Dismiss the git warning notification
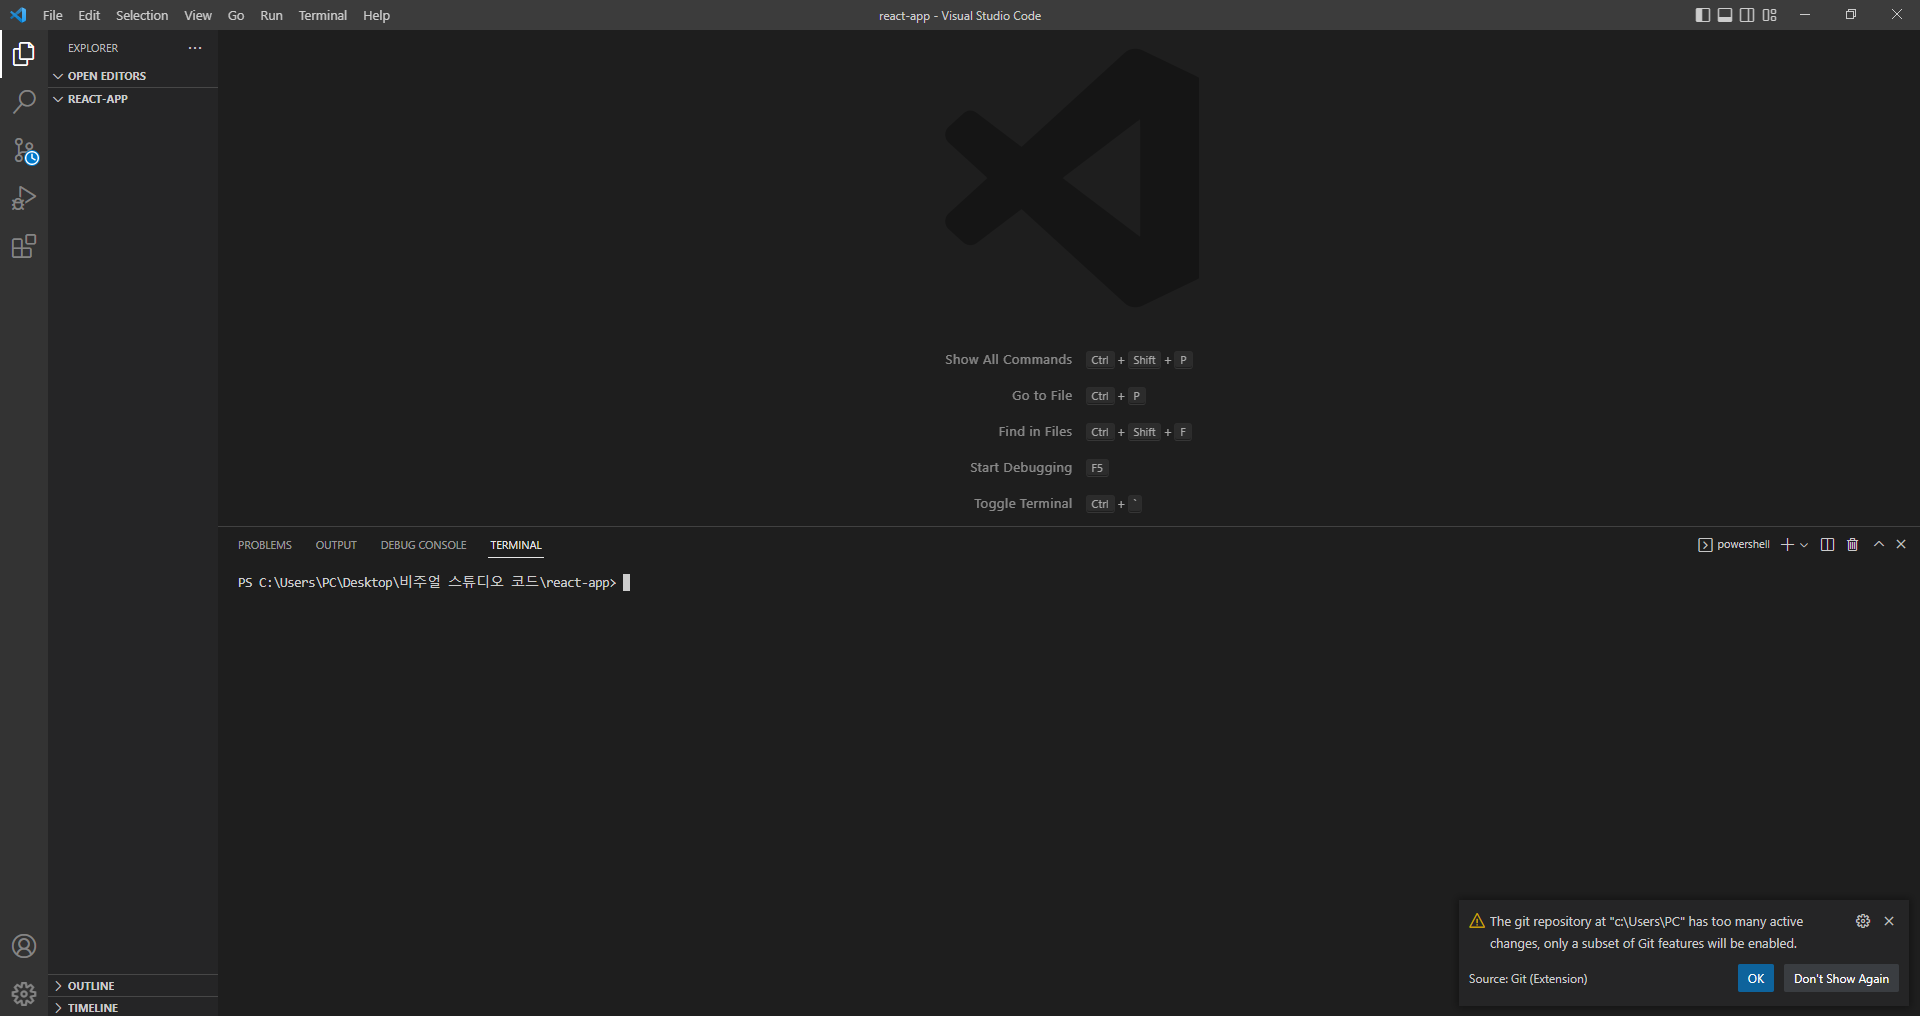 pos(1889,921)
